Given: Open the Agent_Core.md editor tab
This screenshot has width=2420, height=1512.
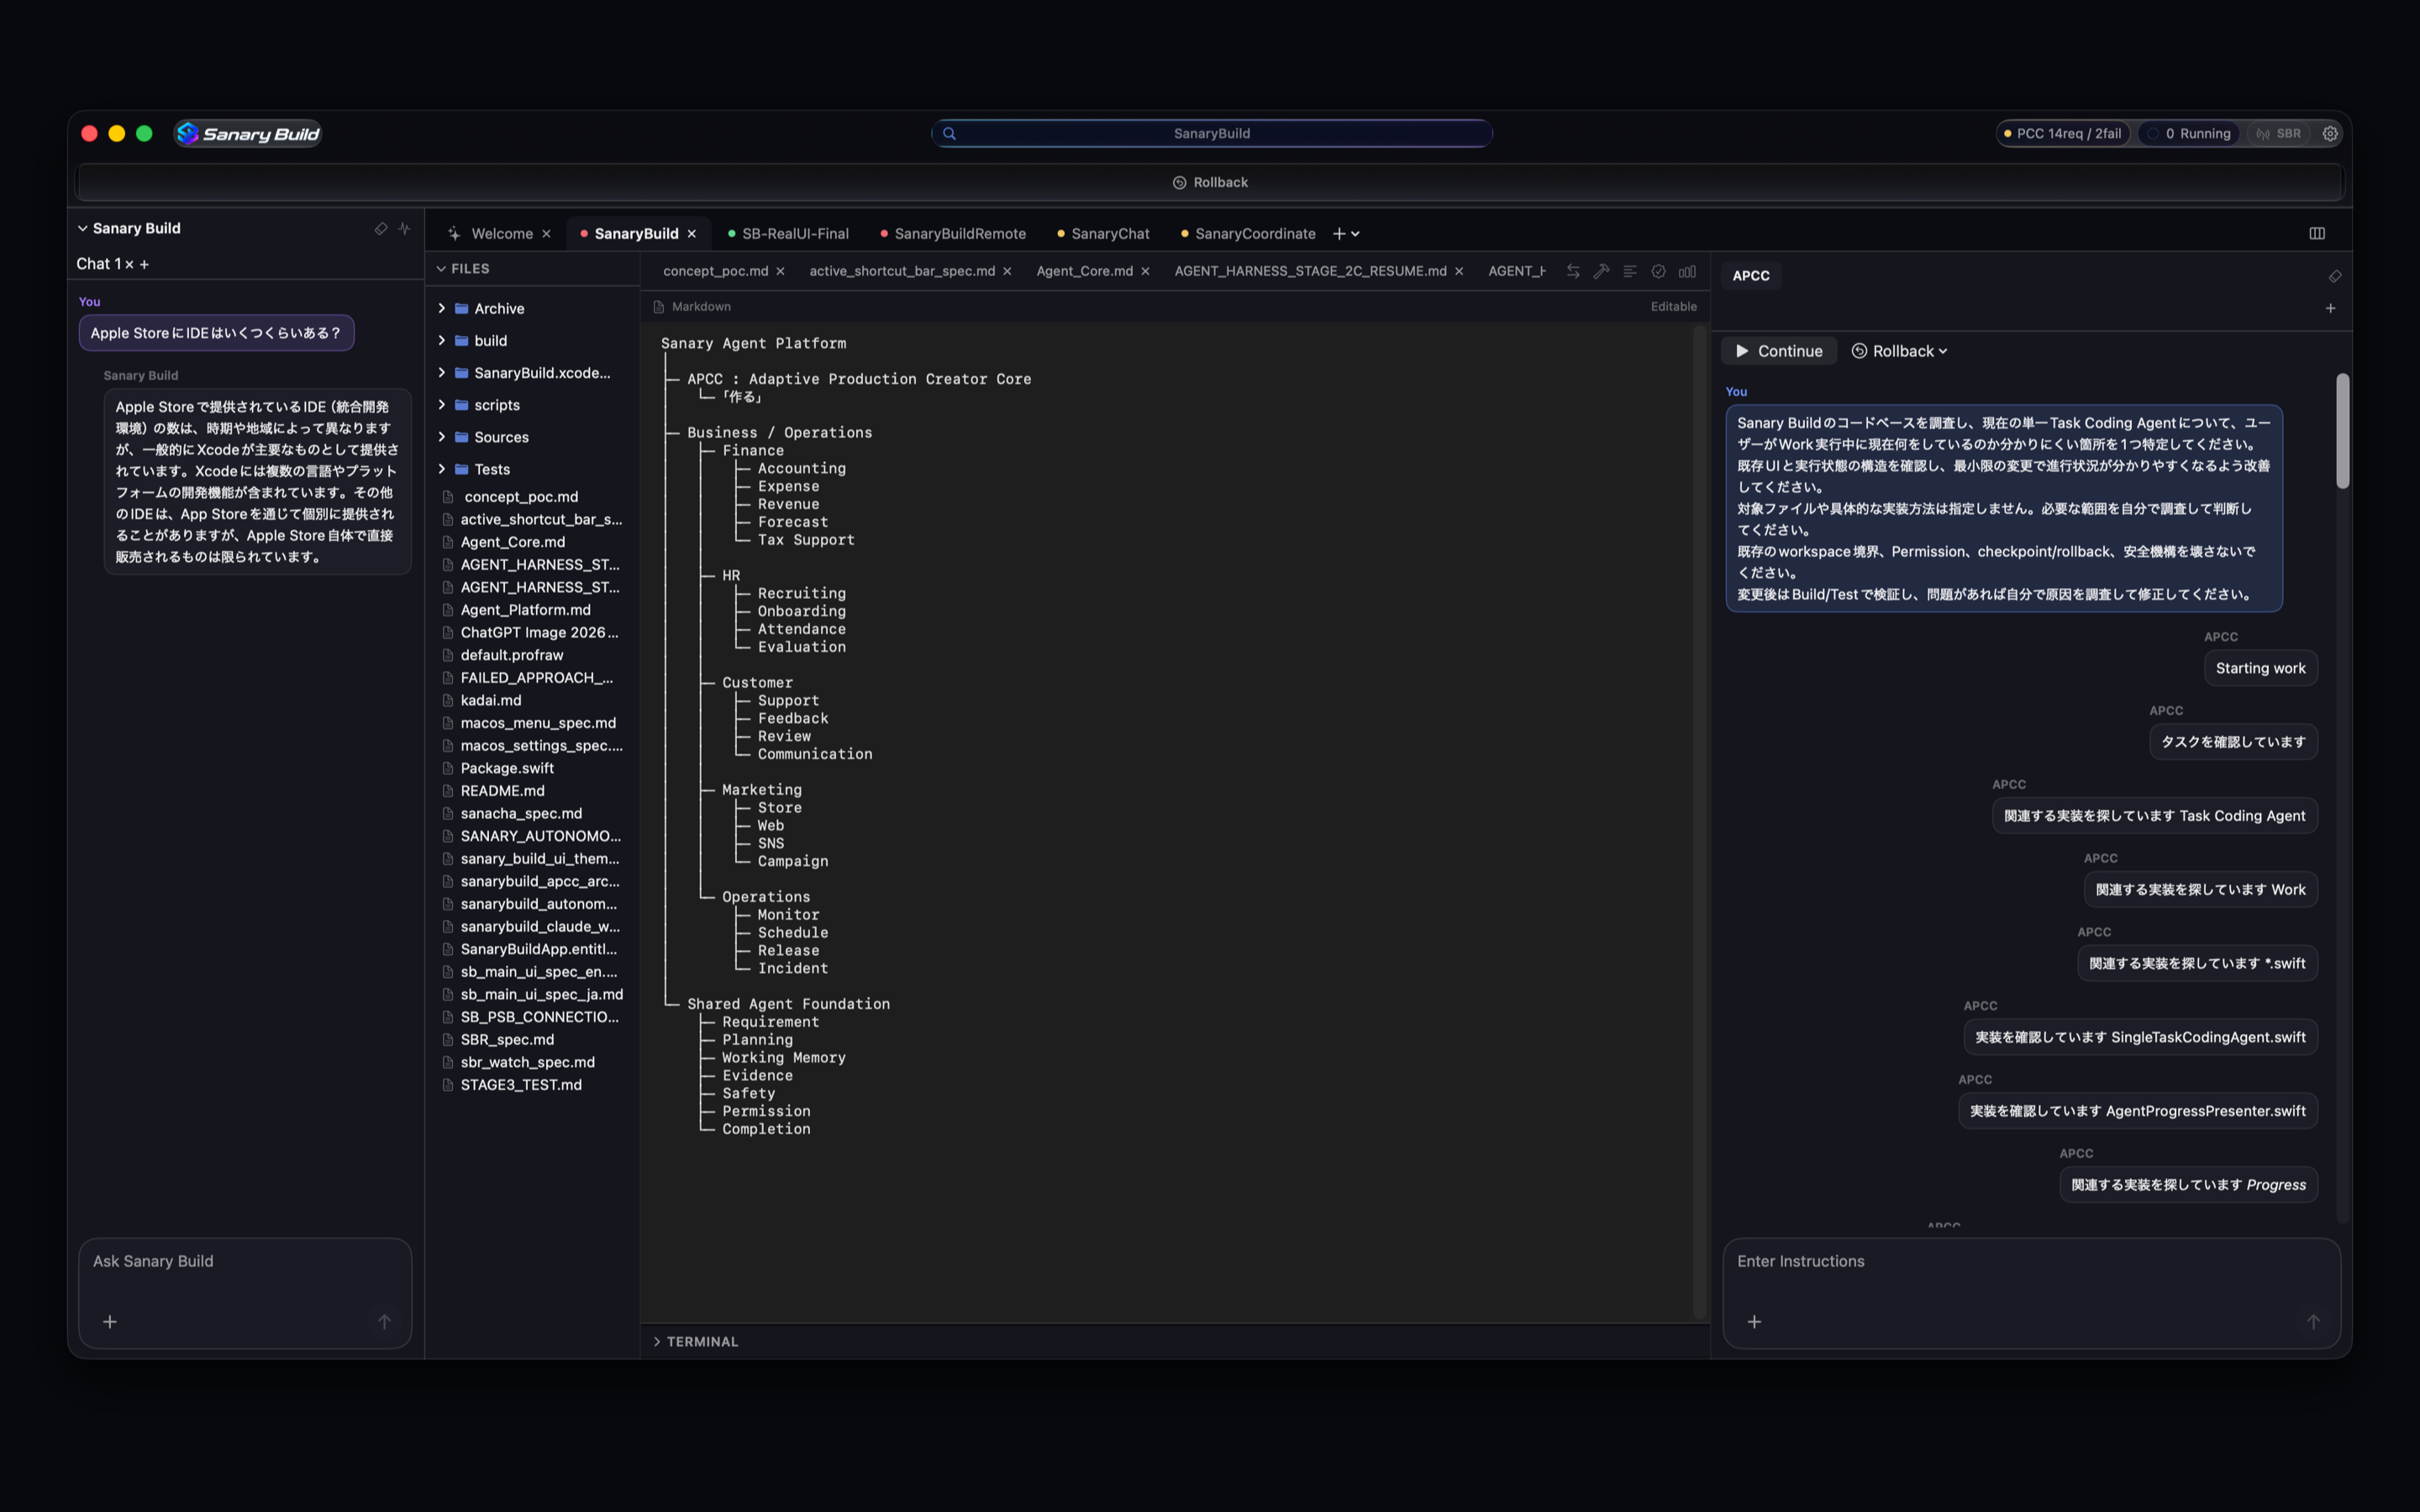Looking at the screenshot, I should pos(1084,271).
